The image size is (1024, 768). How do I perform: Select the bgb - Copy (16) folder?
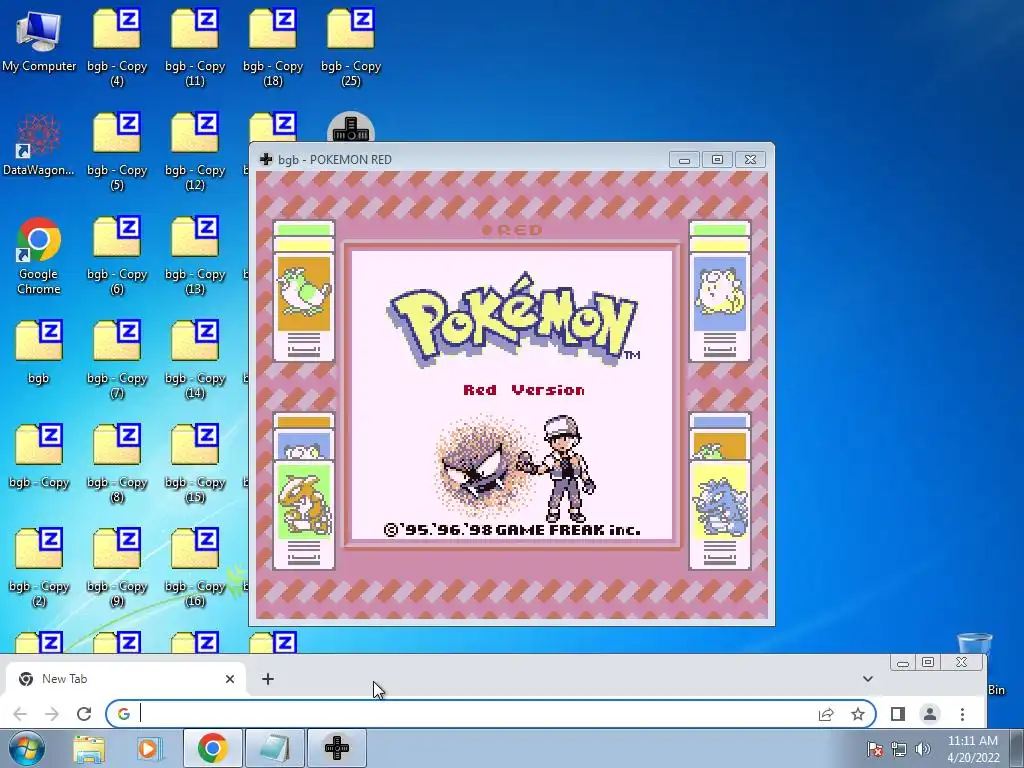click(195, 567)
